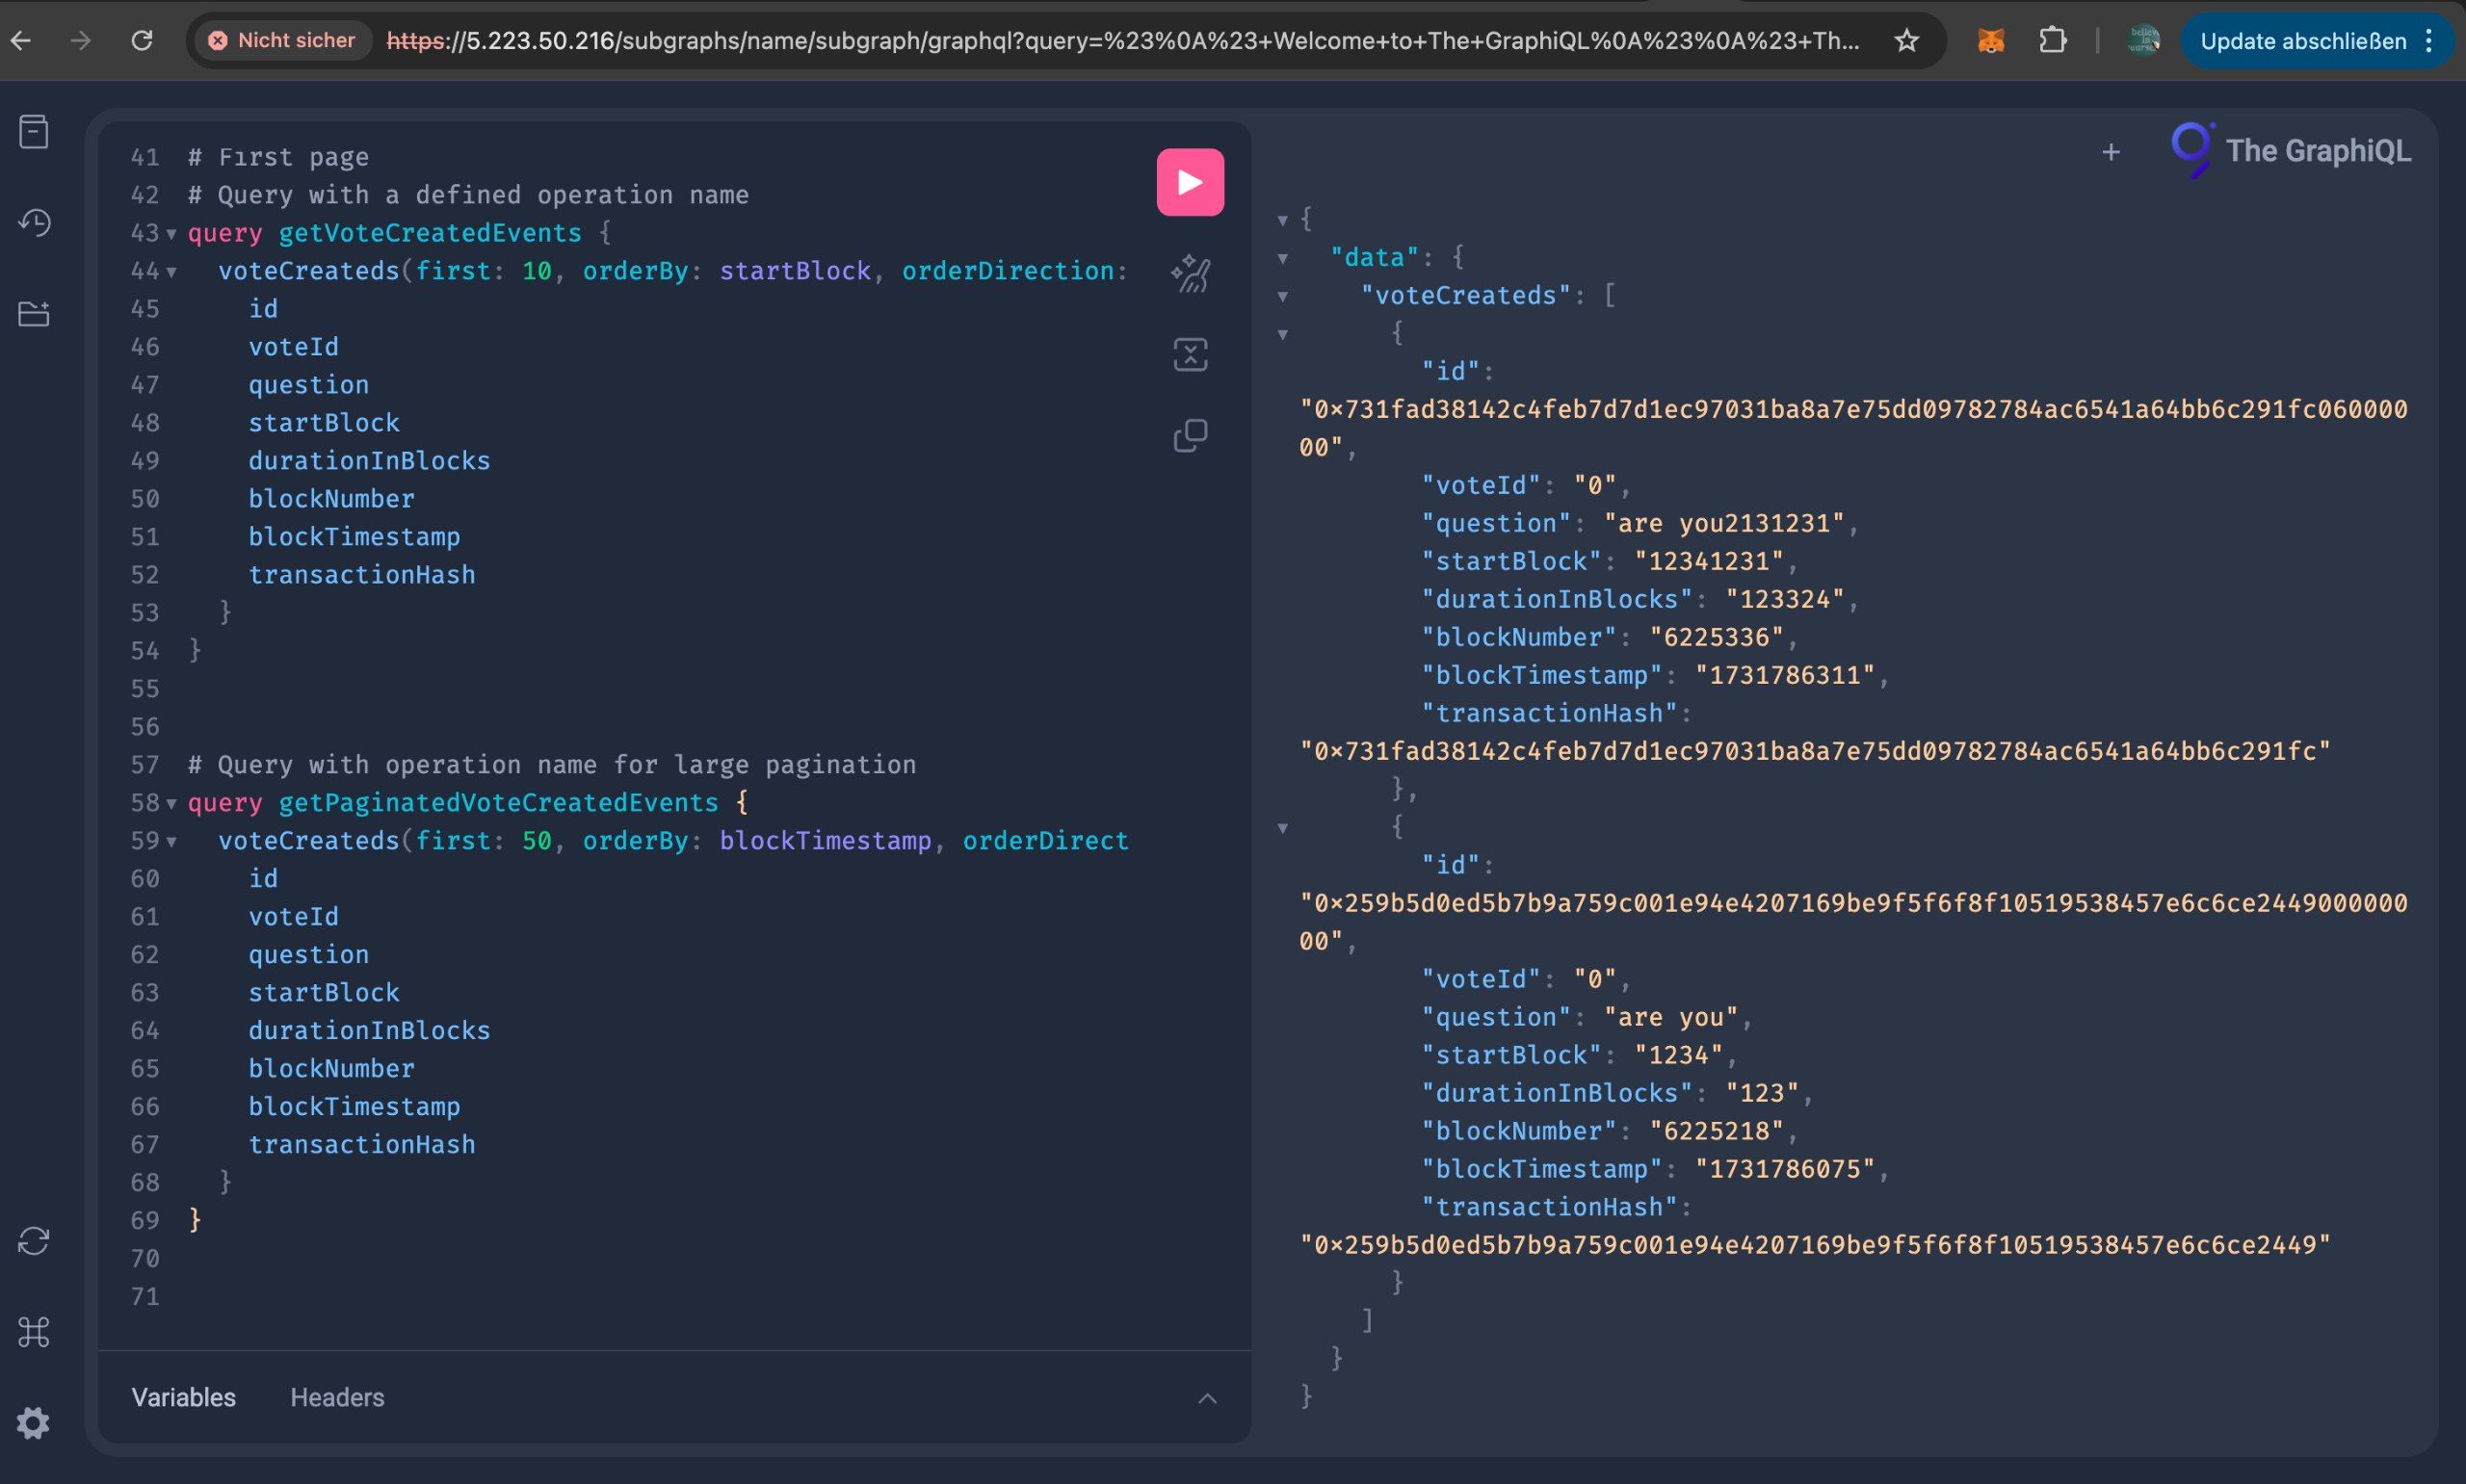Switch to the Headers tab
This screenshot has width=2466, height=1484.
[337, 1397]
